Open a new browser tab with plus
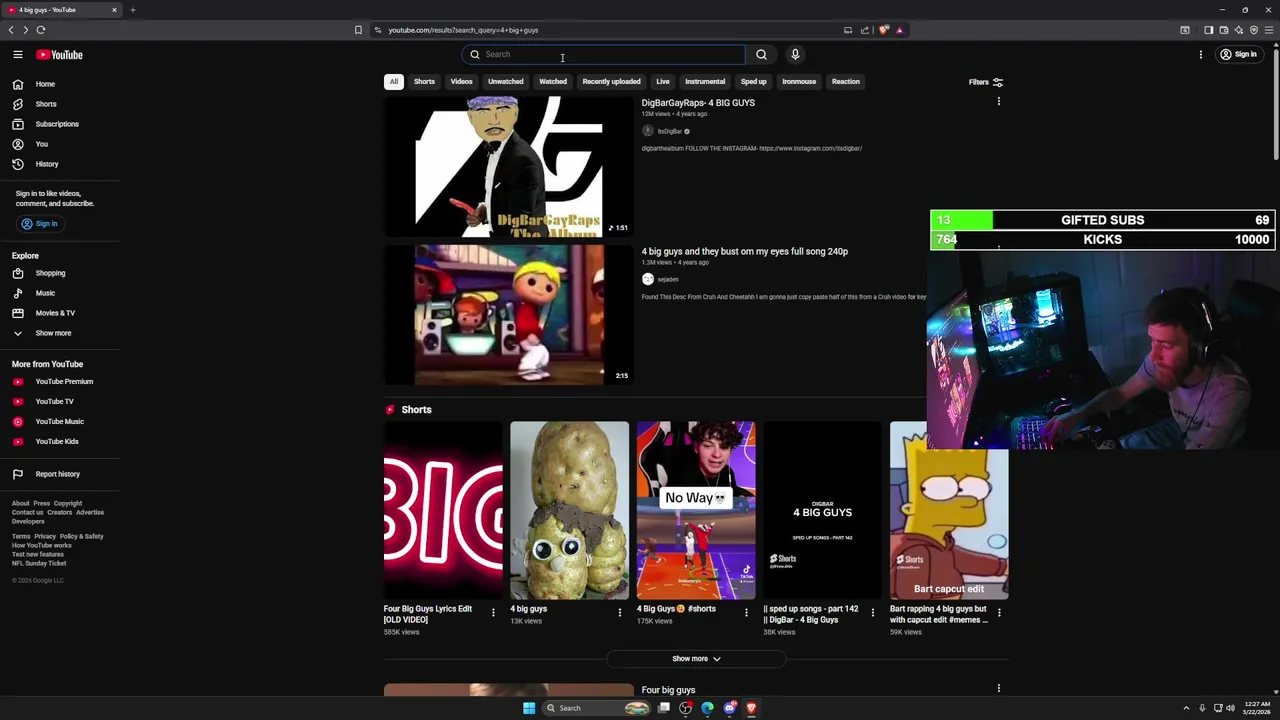The image size is (1280, 720). (132, 10)
